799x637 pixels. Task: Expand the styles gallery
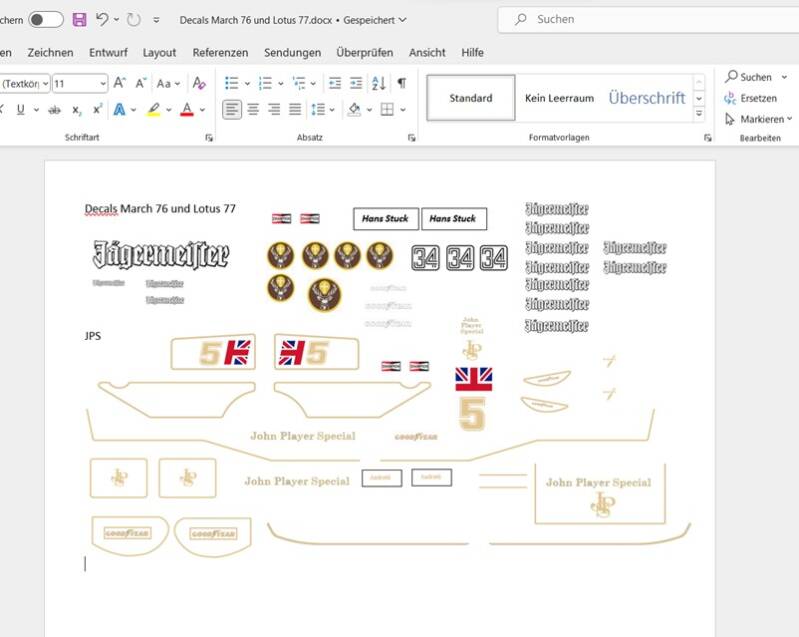pos(699,113)
